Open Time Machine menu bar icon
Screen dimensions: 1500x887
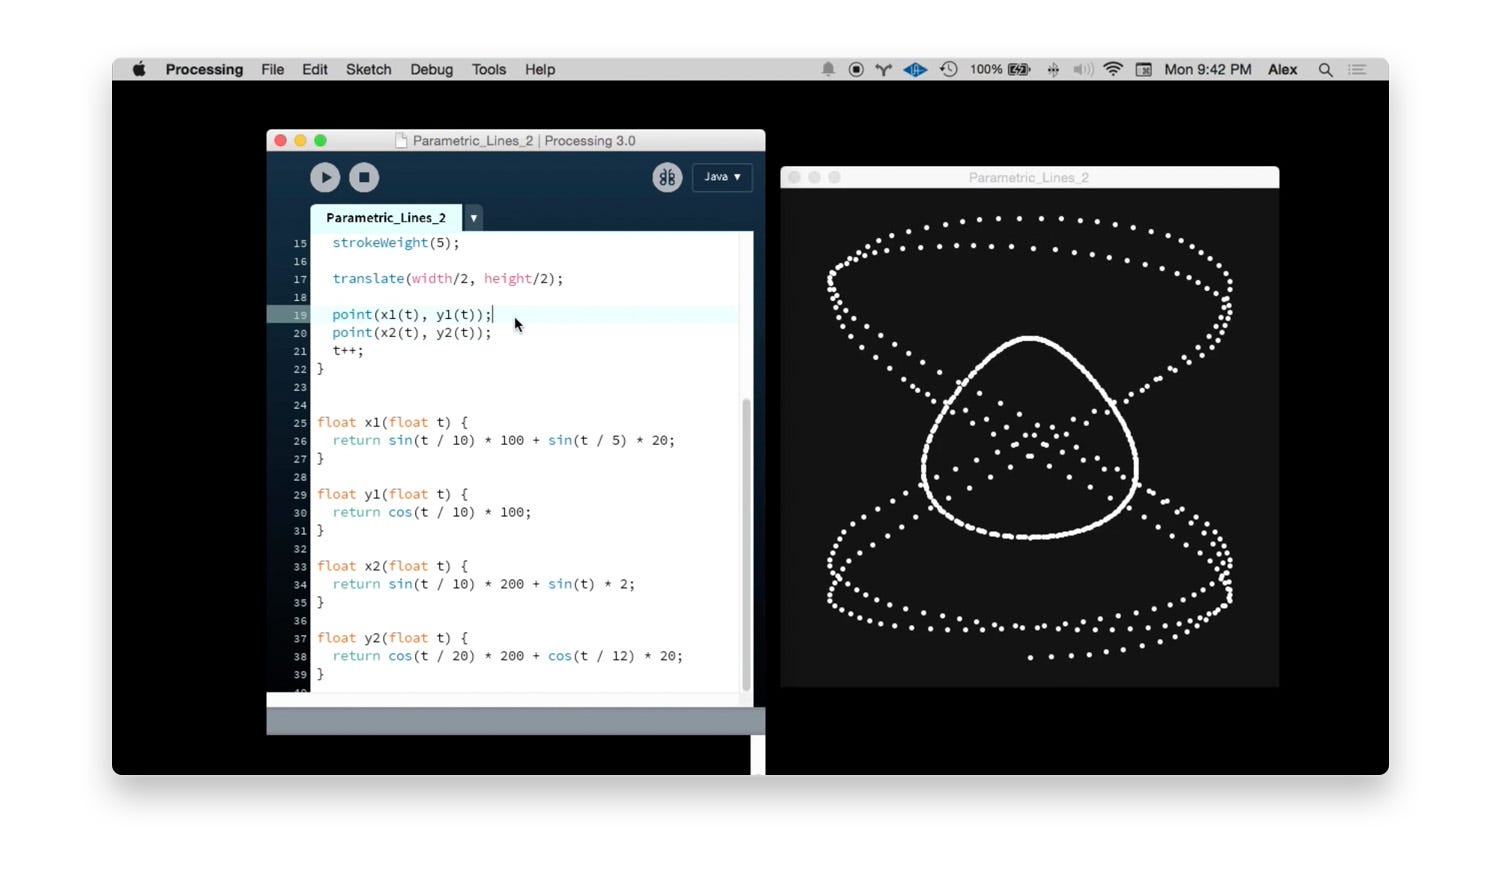[948, 69]
